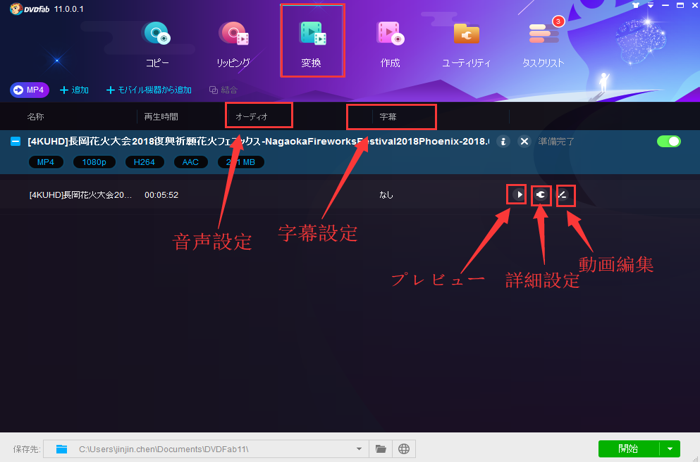Viewport: 700px width, 462px height.
Task: Click the MP4 format tag
Action: pyautogui.click(x=46, y=162)
